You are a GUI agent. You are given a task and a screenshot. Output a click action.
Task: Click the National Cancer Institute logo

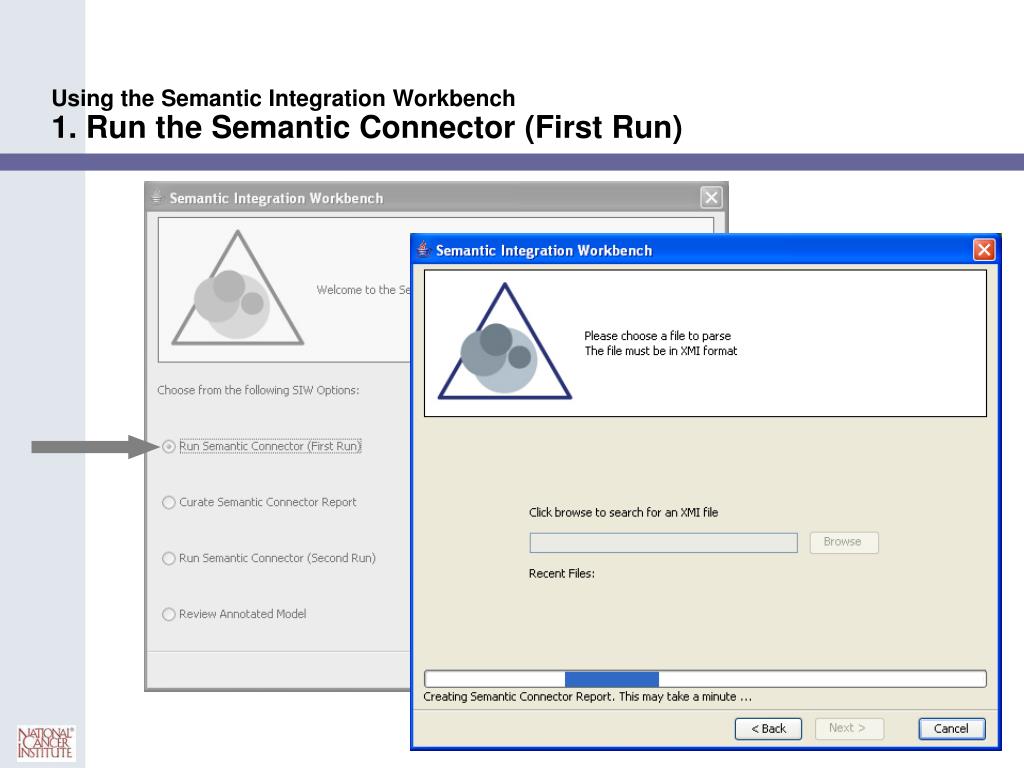point(45,742)
